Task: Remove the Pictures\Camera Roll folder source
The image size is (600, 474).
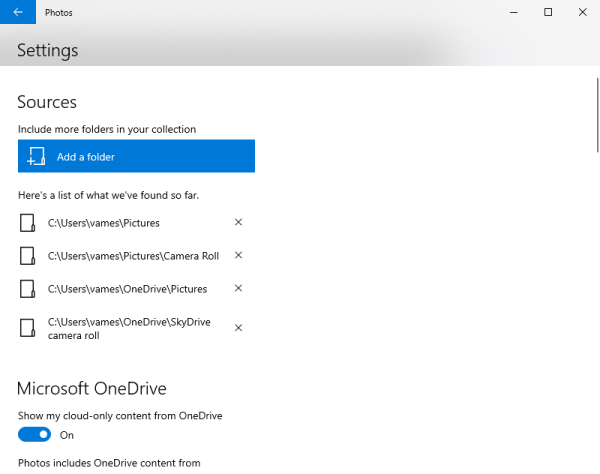Action: (x=238, y=256)
